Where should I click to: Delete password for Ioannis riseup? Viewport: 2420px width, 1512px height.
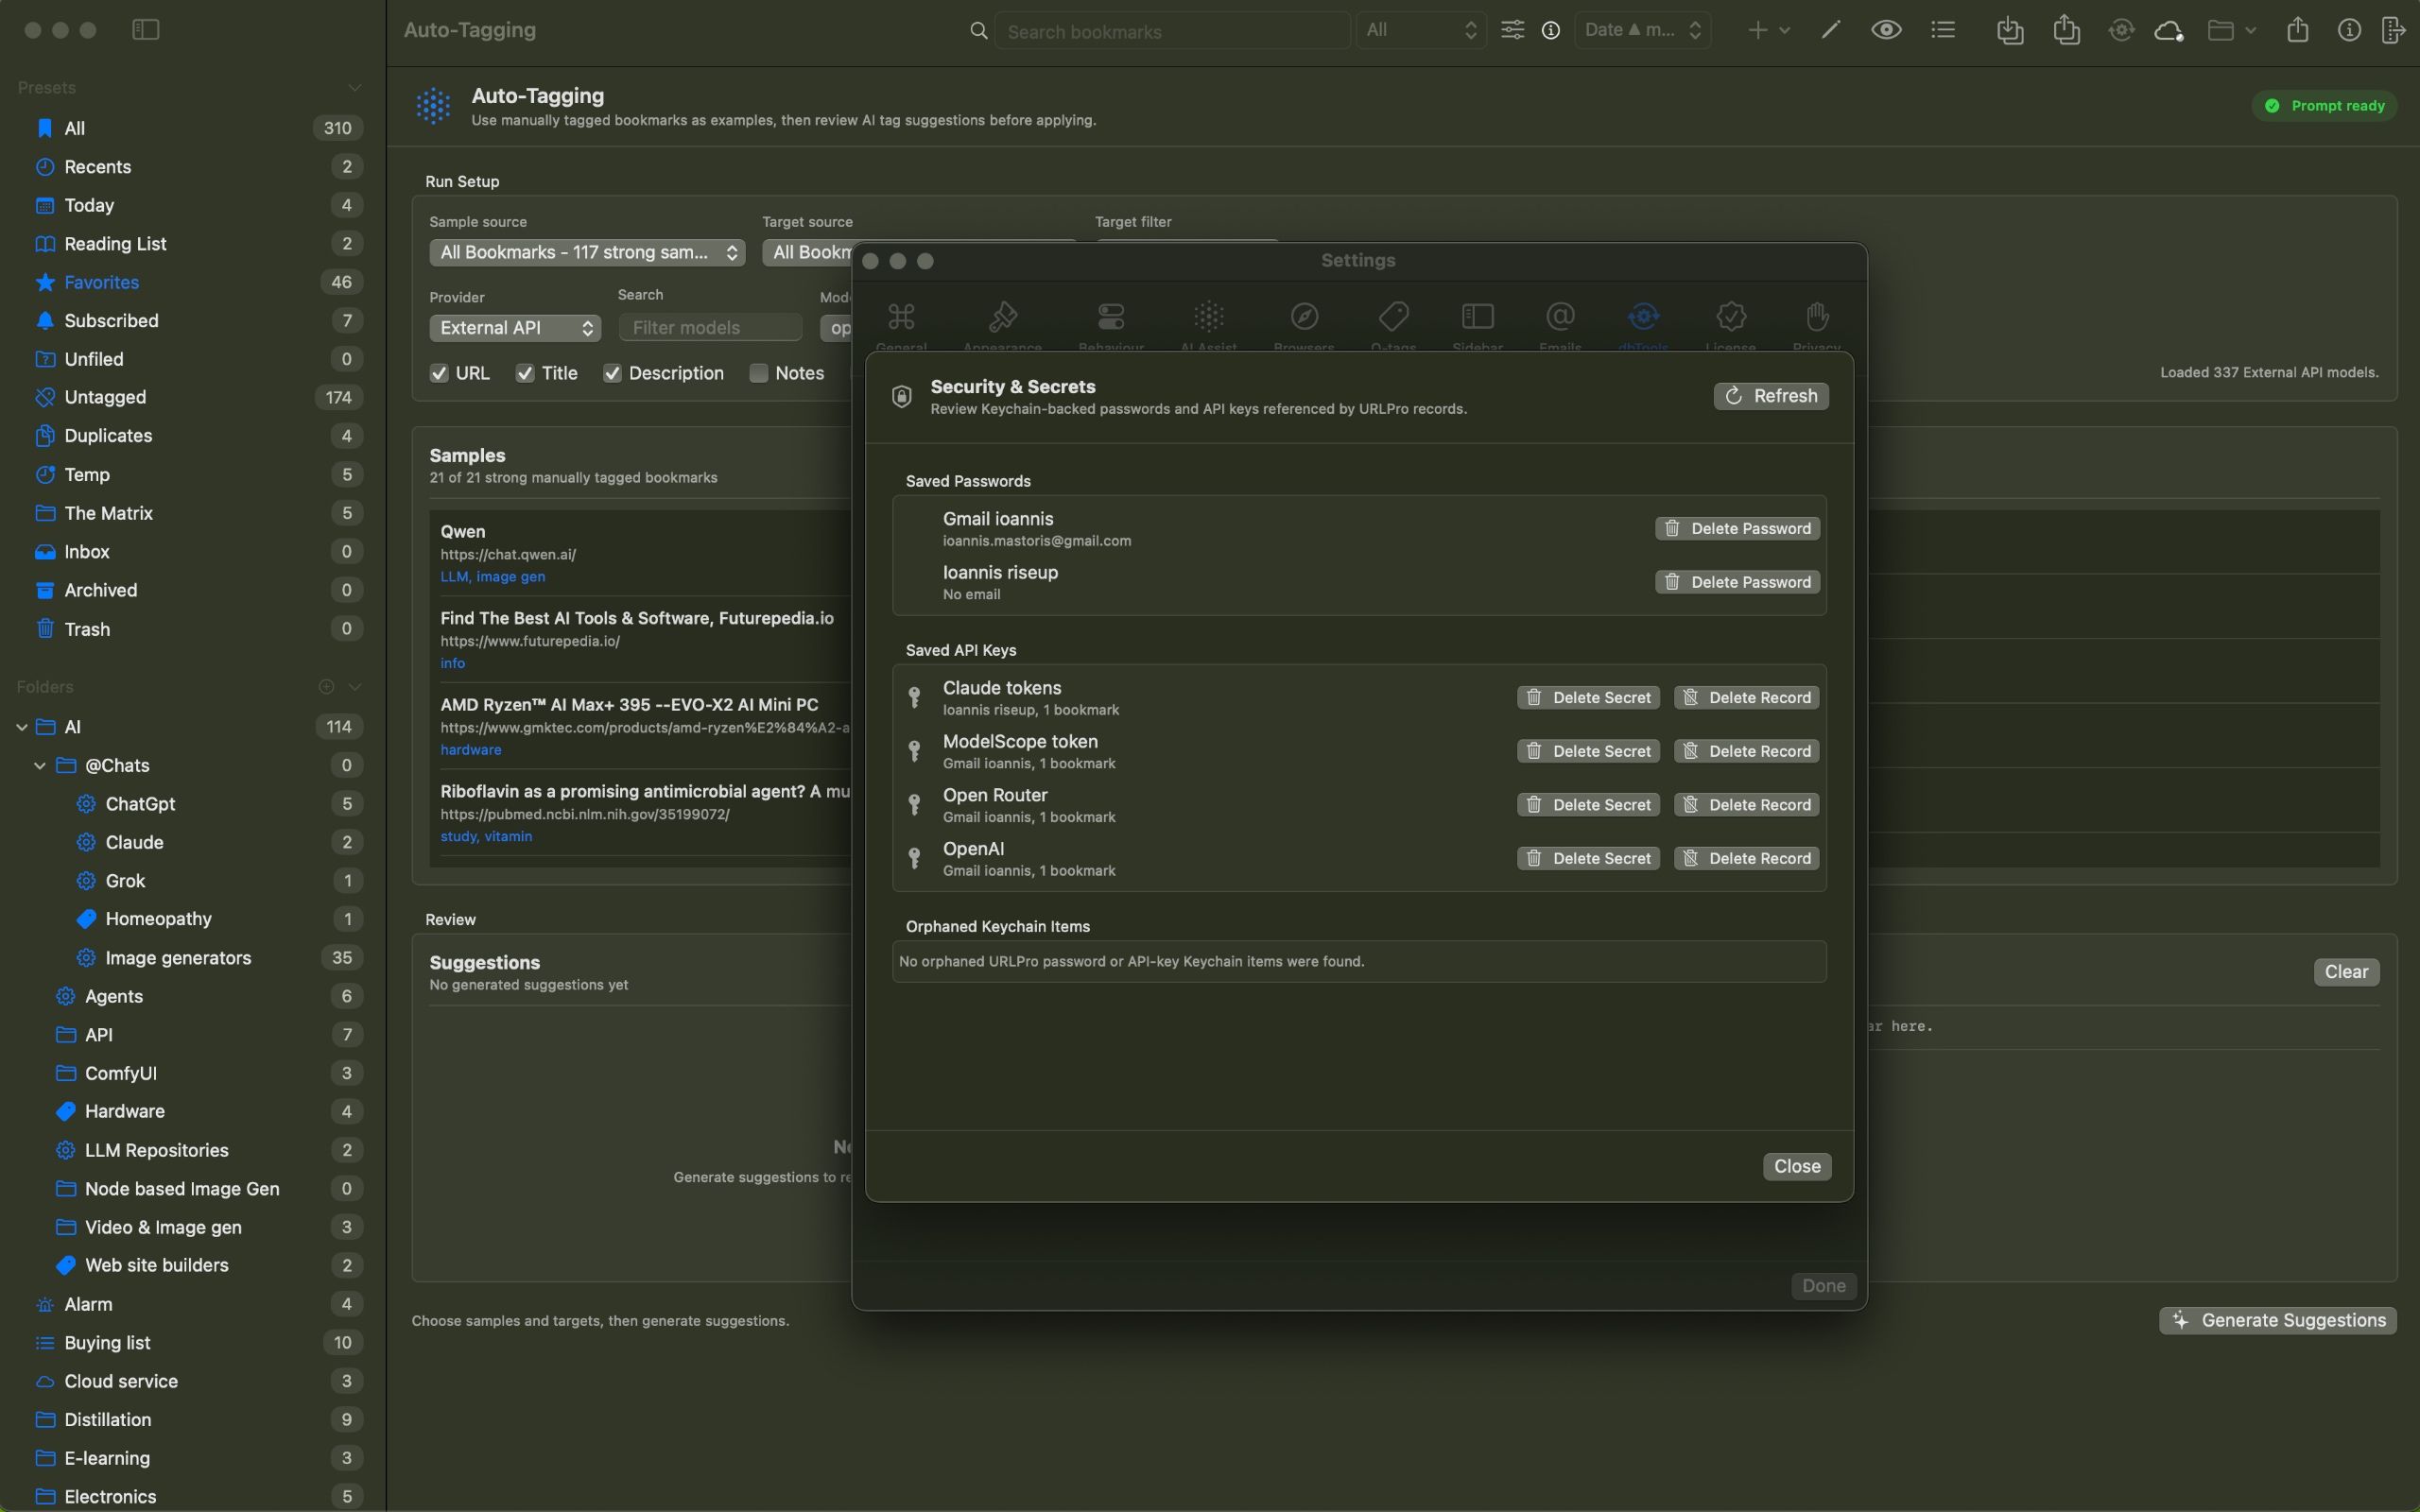1737,582
